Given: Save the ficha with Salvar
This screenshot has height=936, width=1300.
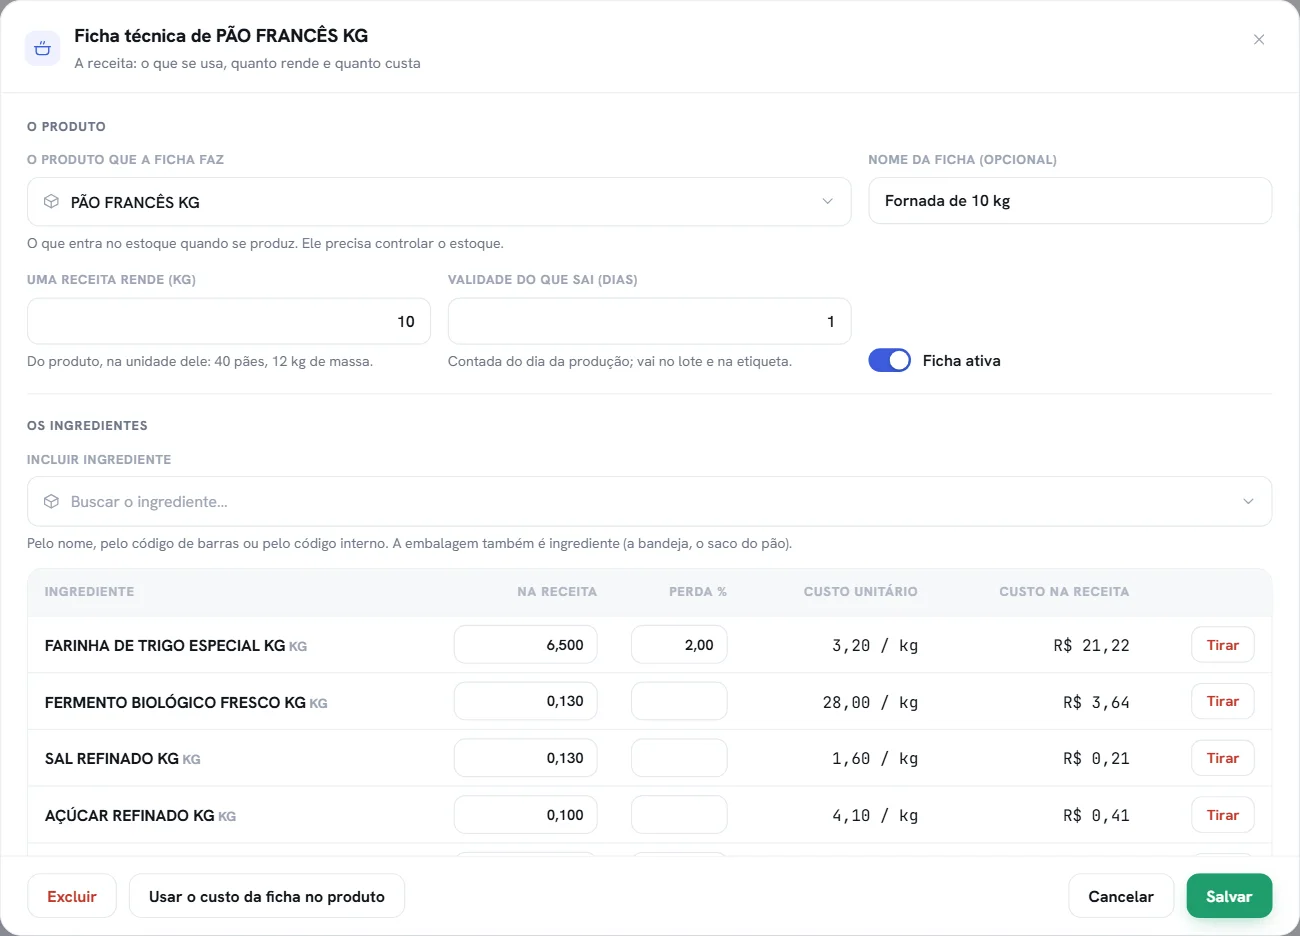Looking at the screenshot, I should (x=1229, y=896).
